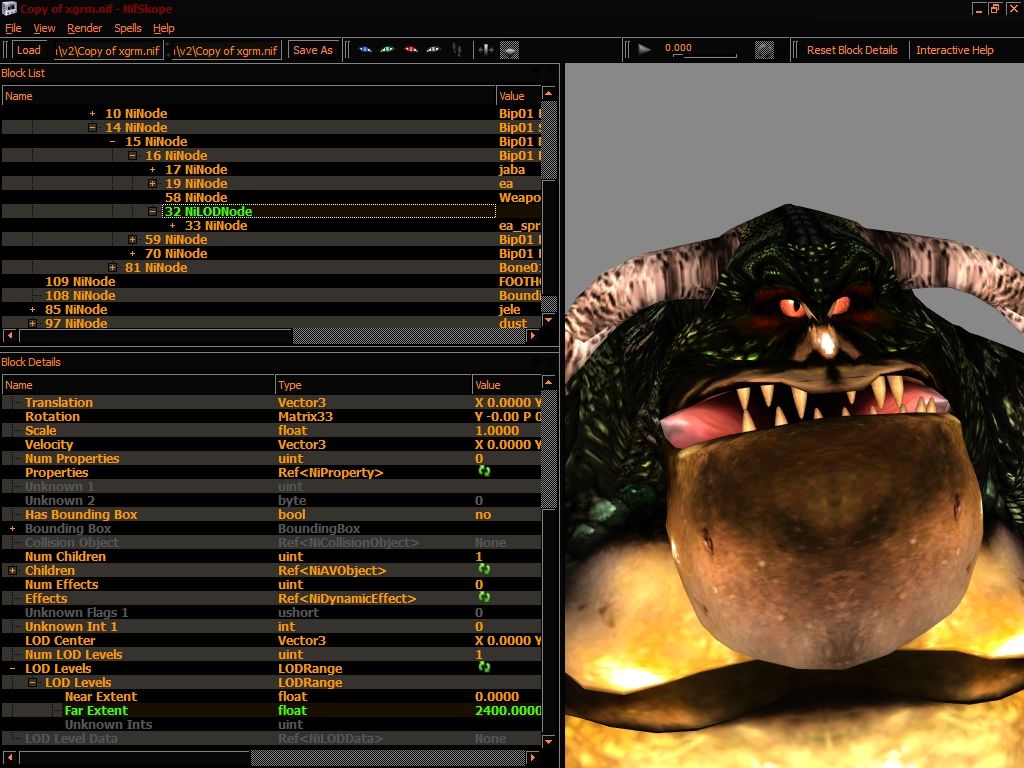Image resolution: width=1024 pixels, height=768 pixels.
Task: Click the refresh icon in the Effects row
Action: point(484,597)
